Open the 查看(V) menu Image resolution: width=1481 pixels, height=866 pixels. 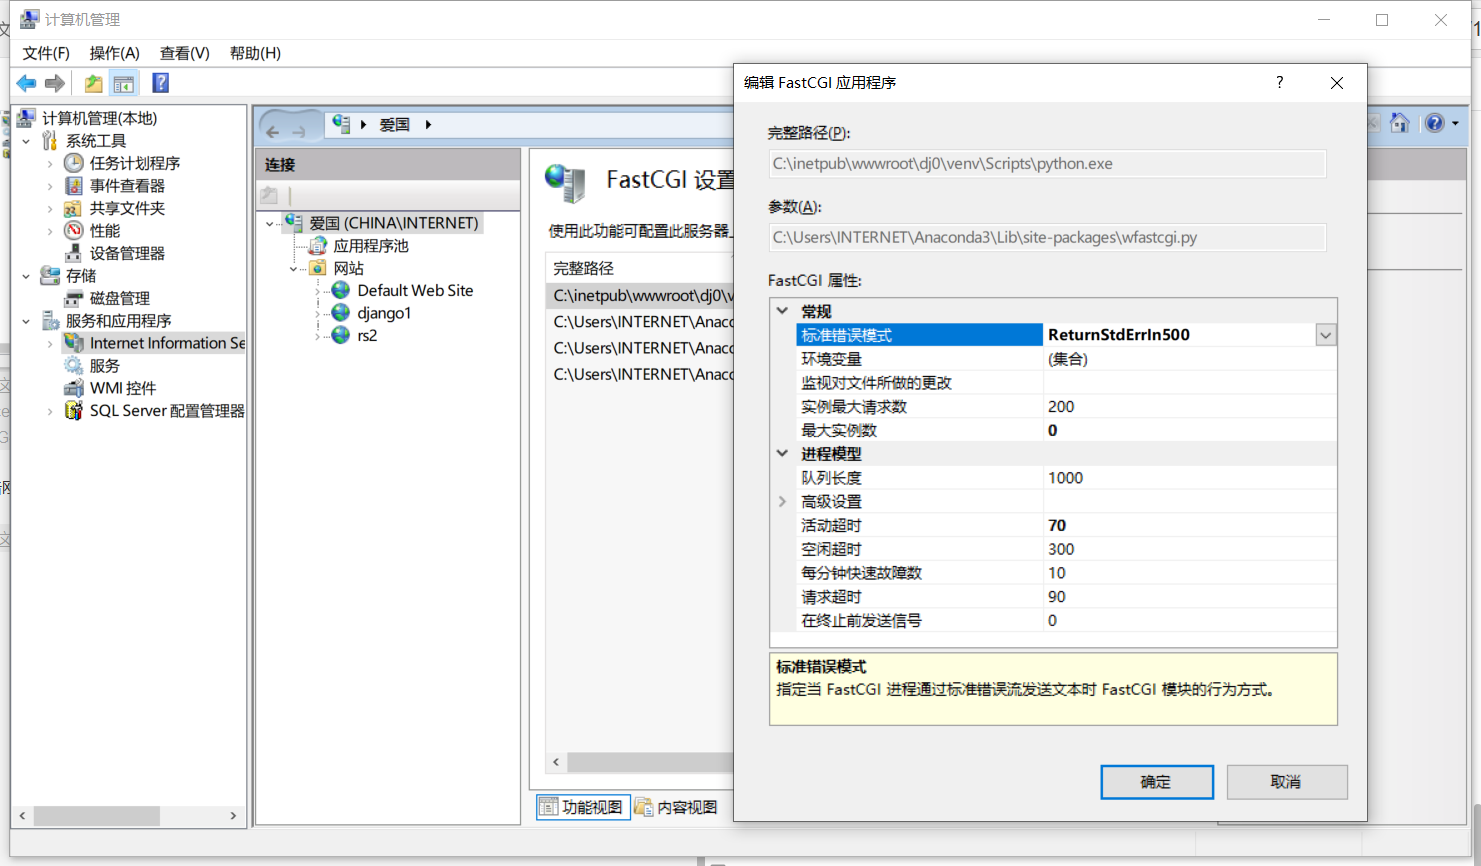click(182, 52)
